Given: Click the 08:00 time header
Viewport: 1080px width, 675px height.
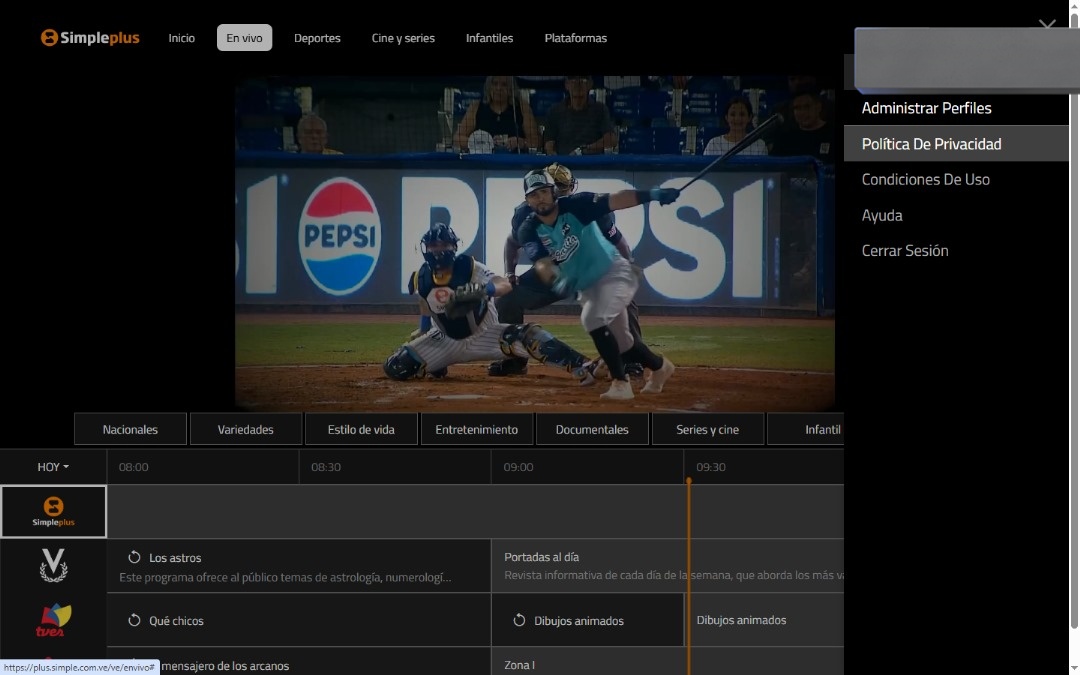Looking at the screenshot, I should pos(134,467).
